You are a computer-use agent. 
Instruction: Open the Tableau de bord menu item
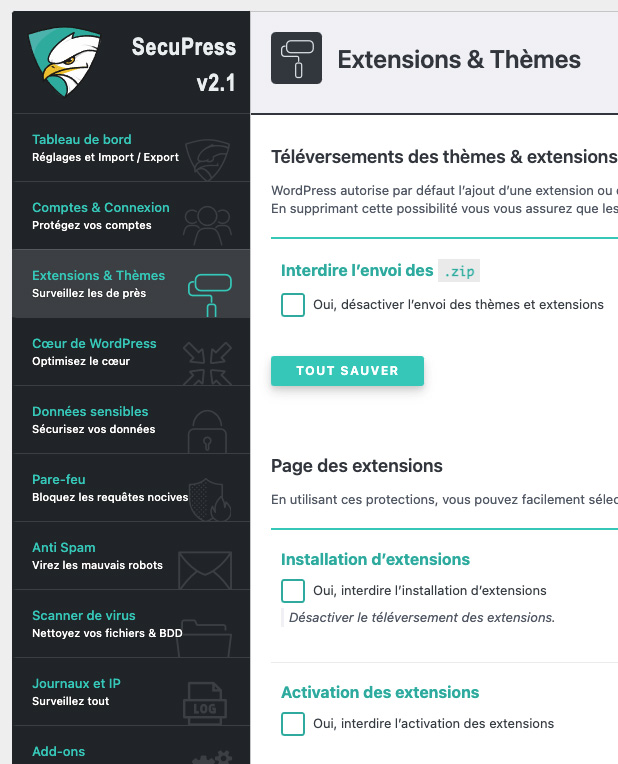[x=82, y=139]
